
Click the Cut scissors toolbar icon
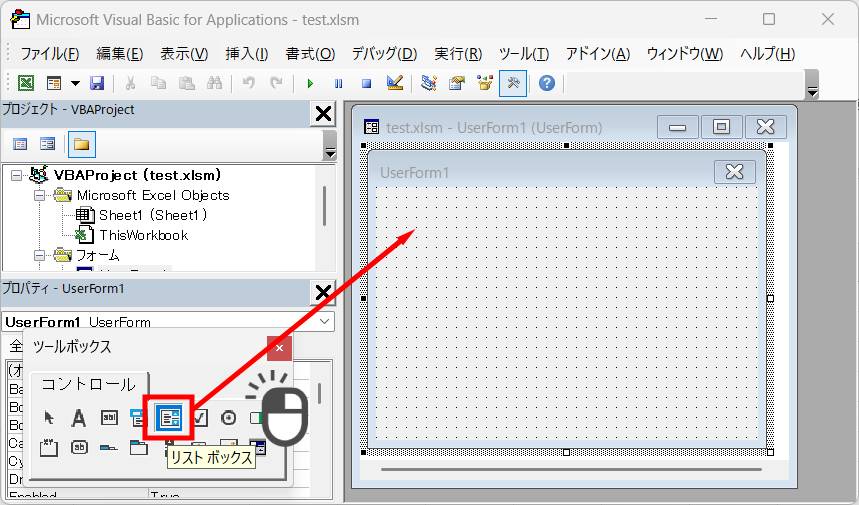click(130, 83)
